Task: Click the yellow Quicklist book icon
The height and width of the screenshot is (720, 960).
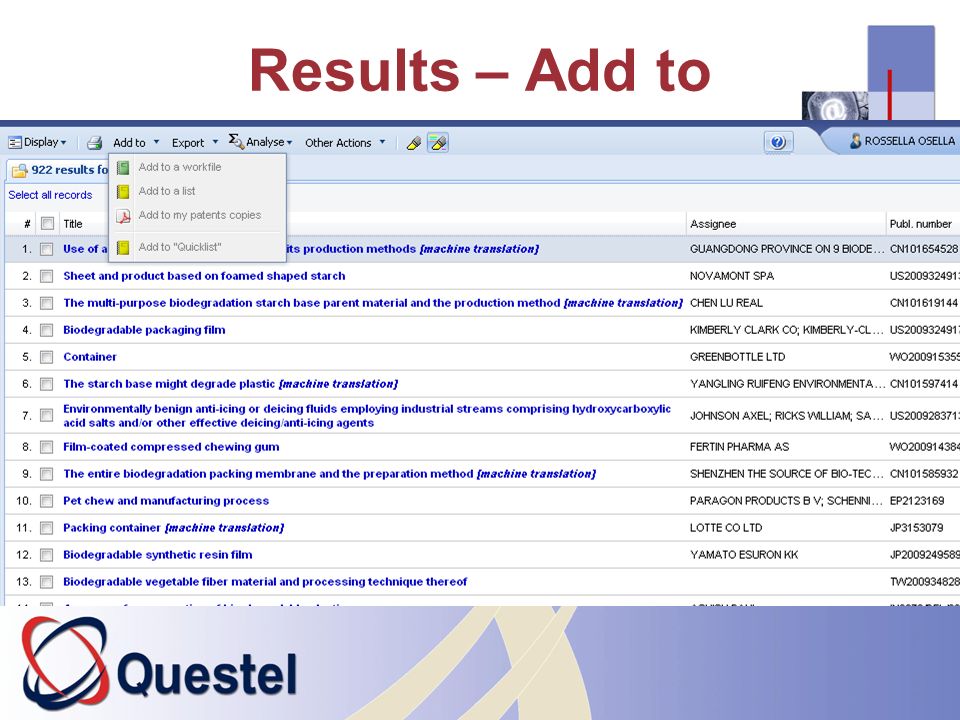Action: 123,247
